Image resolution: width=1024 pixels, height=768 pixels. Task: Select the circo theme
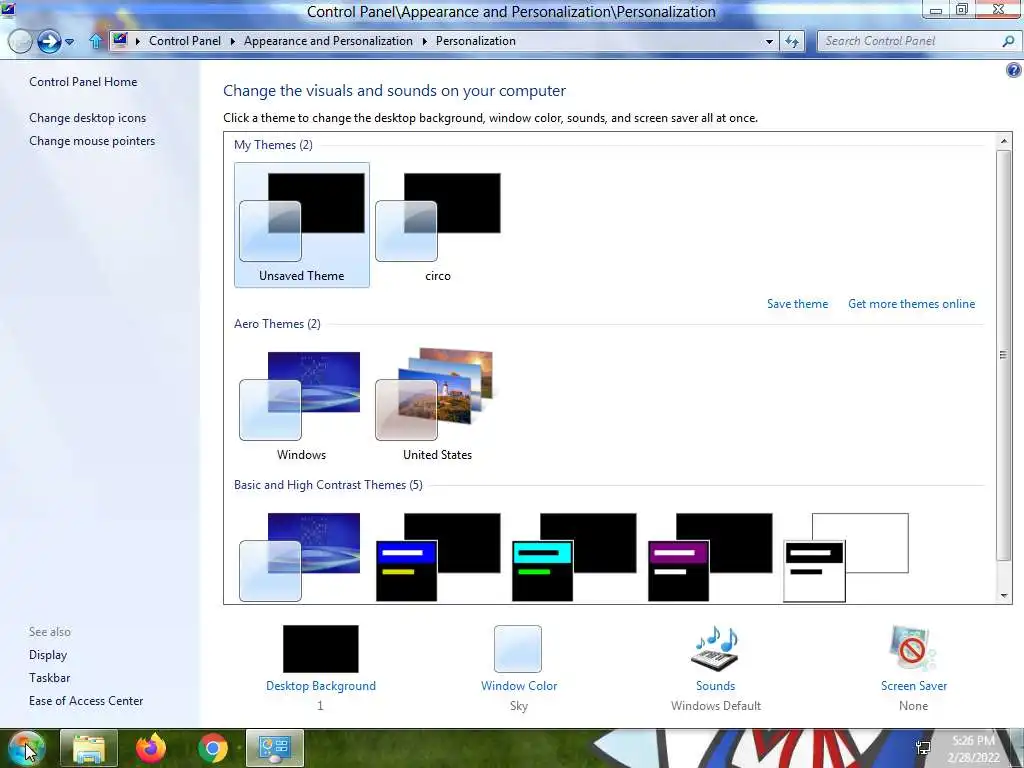[x=438, y=225]
